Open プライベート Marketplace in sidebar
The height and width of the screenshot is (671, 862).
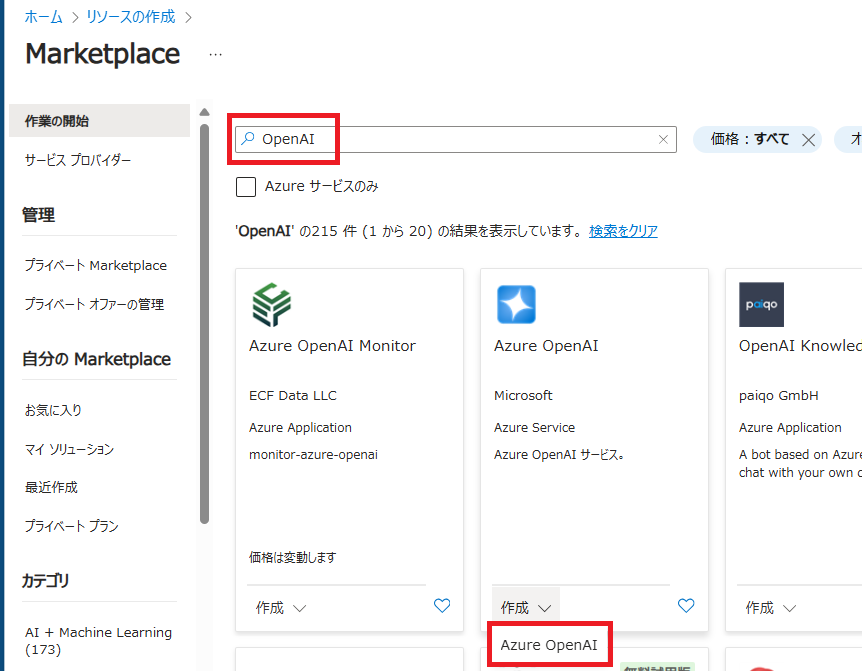click(x=96, y=265)
